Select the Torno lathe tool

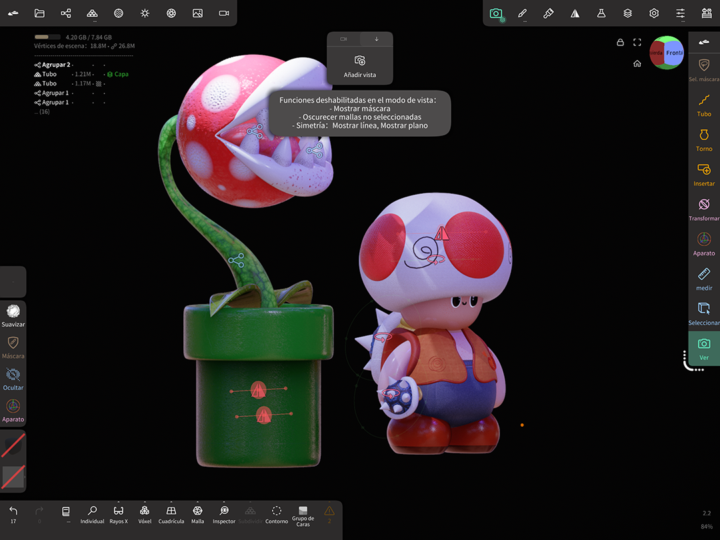point(704,140)
